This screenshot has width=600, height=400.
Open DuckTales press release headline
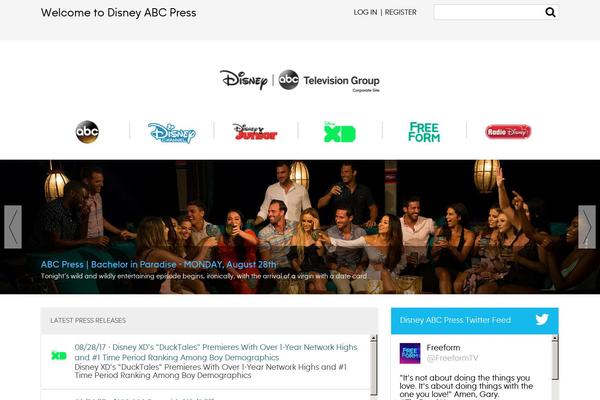click(216, 352)
